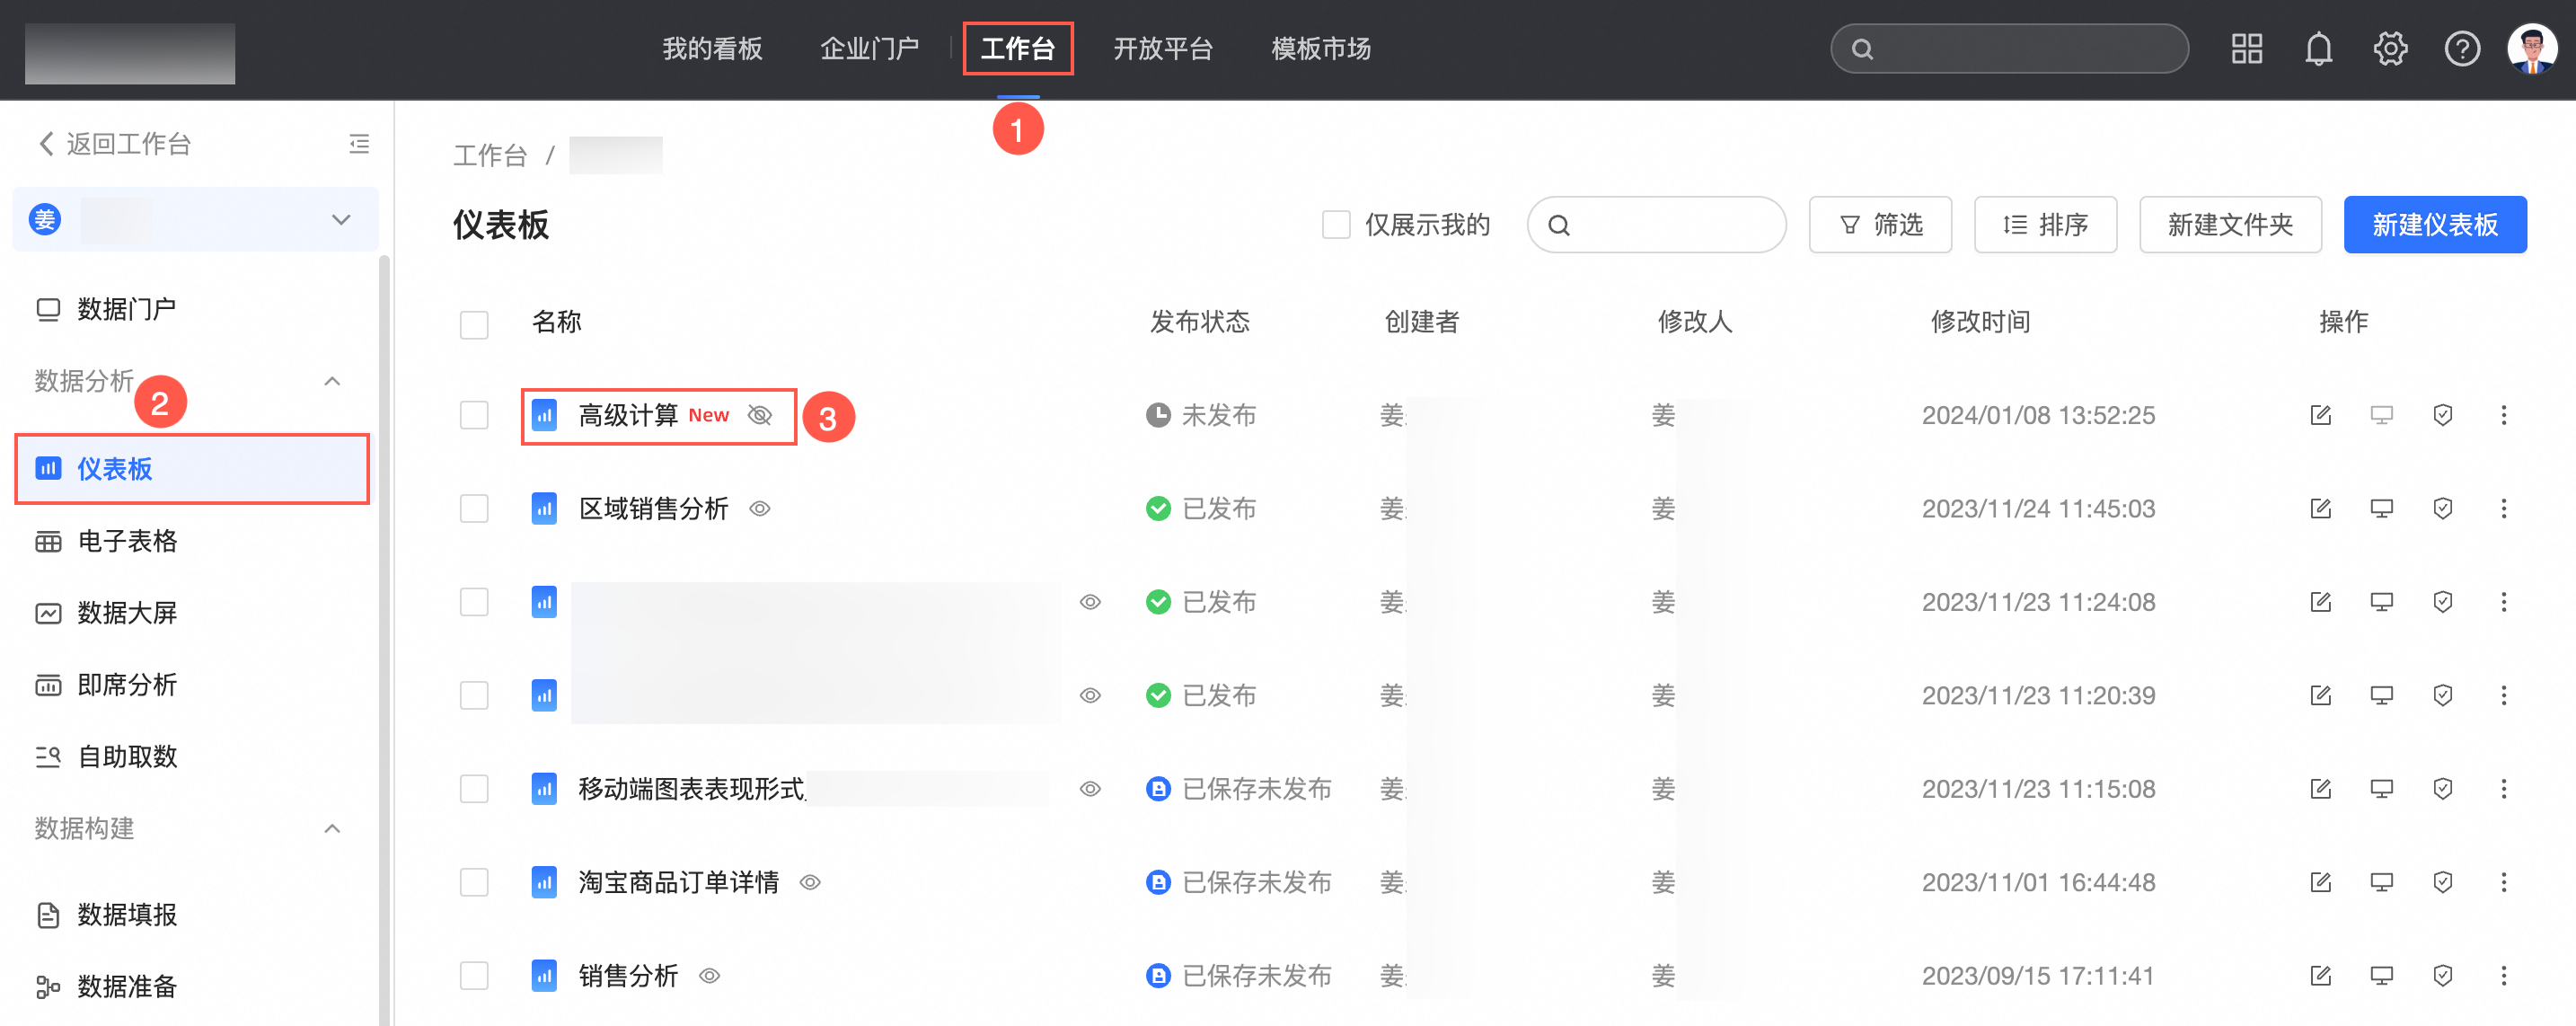Image resolution: width=2576 pixels, height=1026 pixels.
Task: Collapse the 数据构建 section
Action: [x=333, y=828]
